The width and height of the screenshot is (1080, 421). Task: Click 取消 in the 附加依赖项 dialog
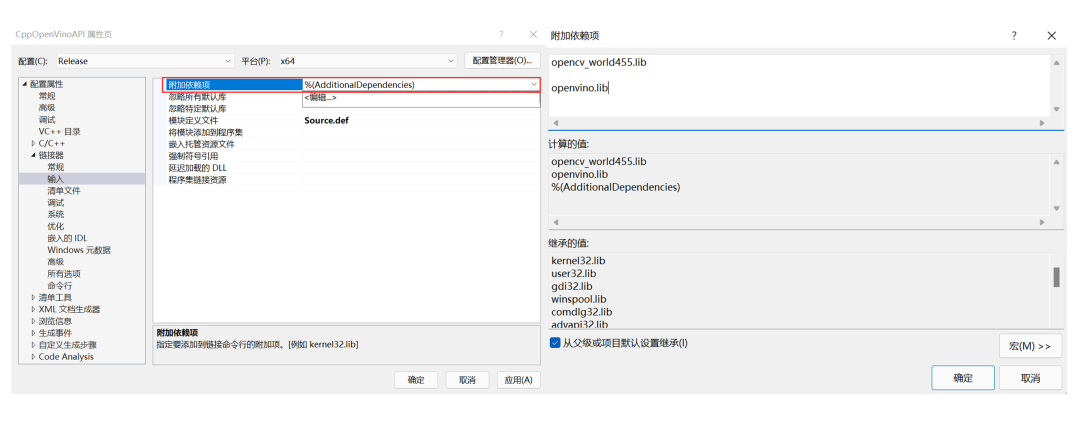pyautogui.click(x=1030, y=378)
